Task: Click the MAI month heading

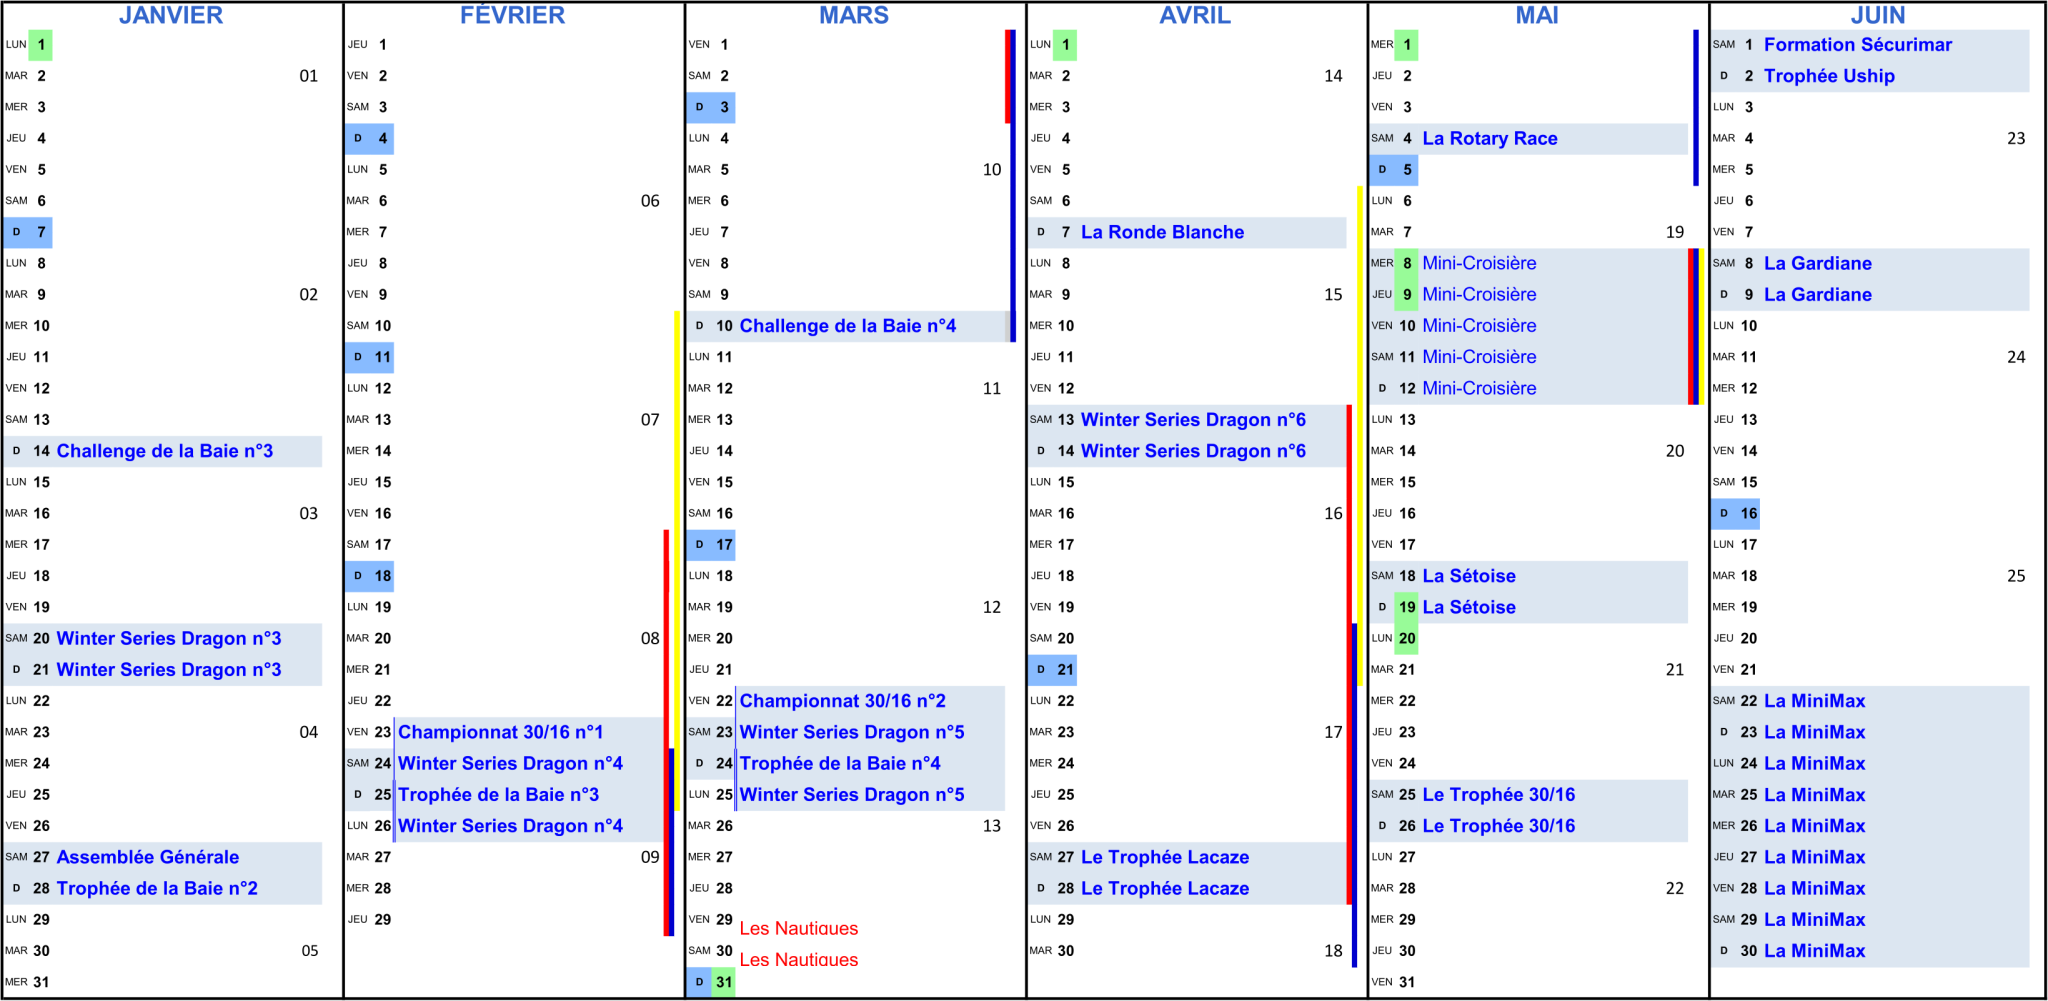Action: (1537, 15)
